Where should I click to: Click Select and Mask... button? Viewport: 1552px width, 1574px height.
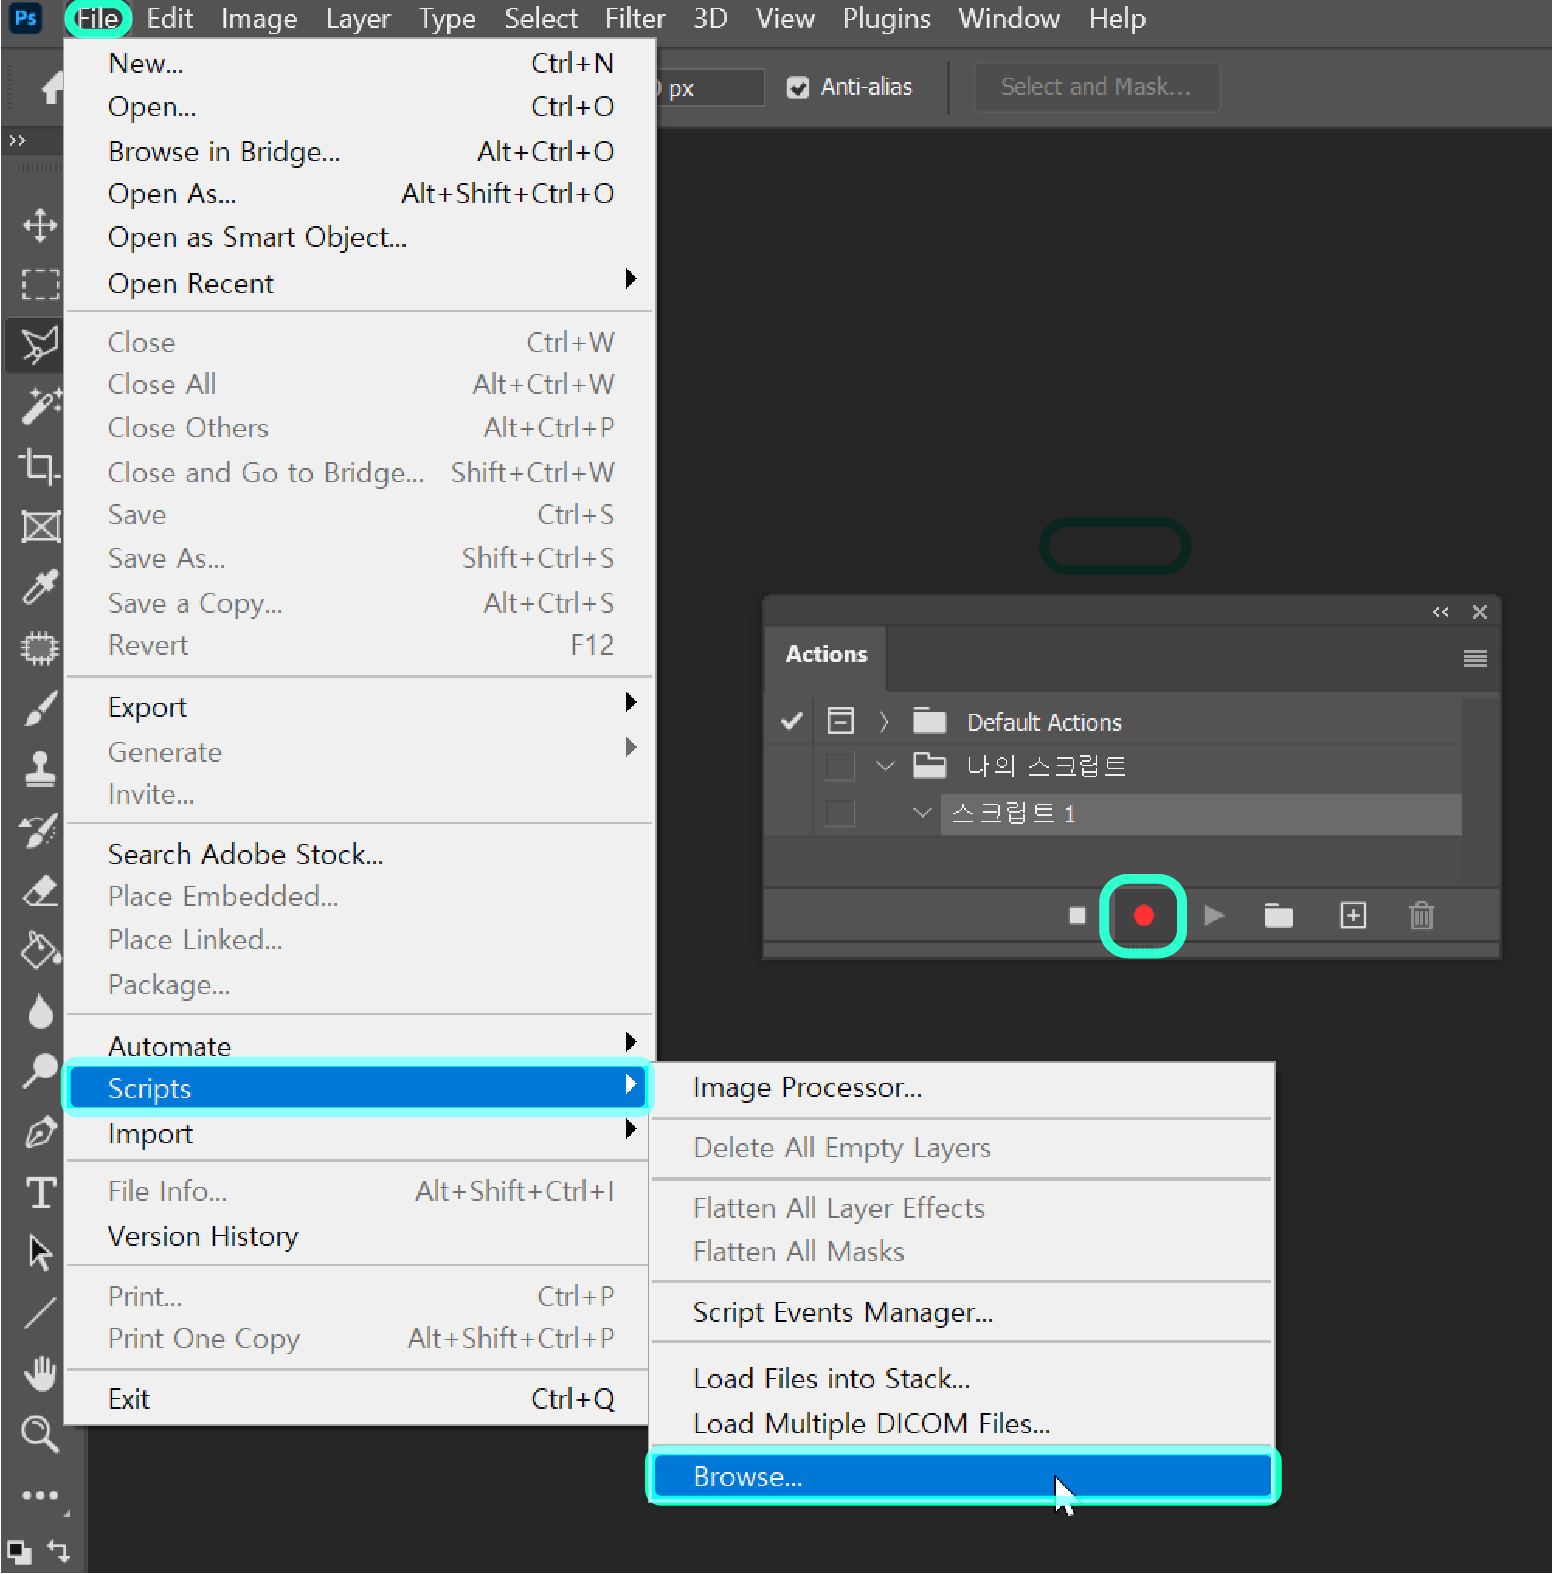coord(1097,87)
